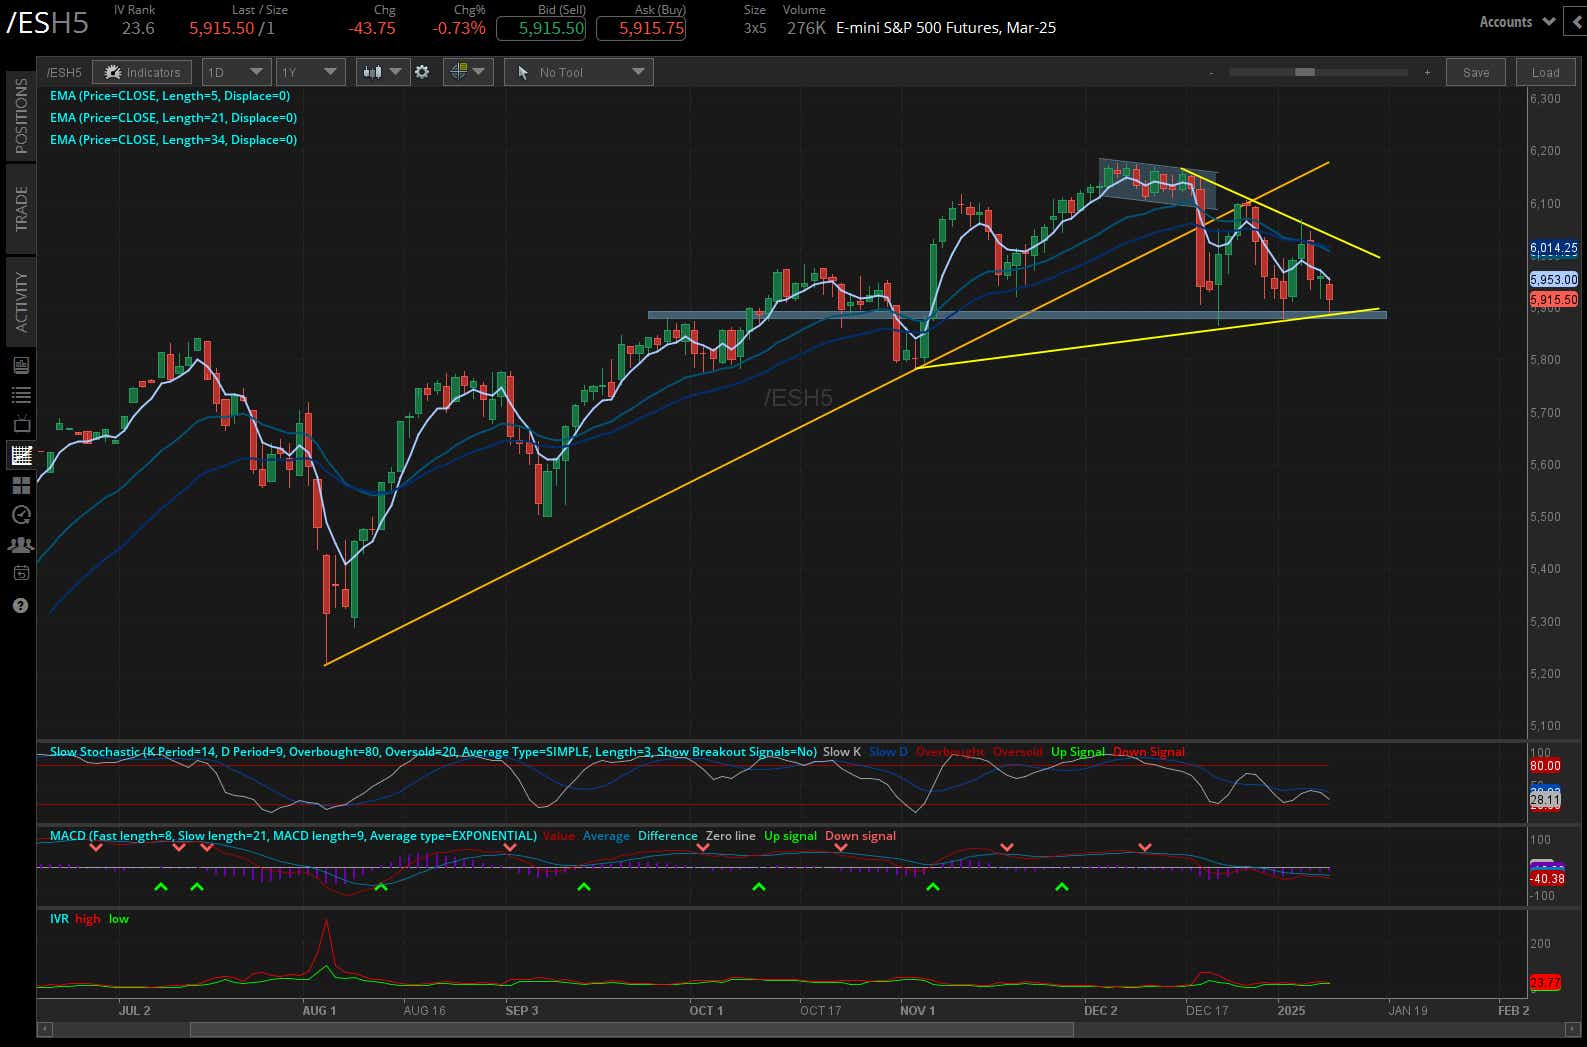Click the scrollbar left arrow
Screen dimensions: 1587x1047
(x=43, y=1029)
